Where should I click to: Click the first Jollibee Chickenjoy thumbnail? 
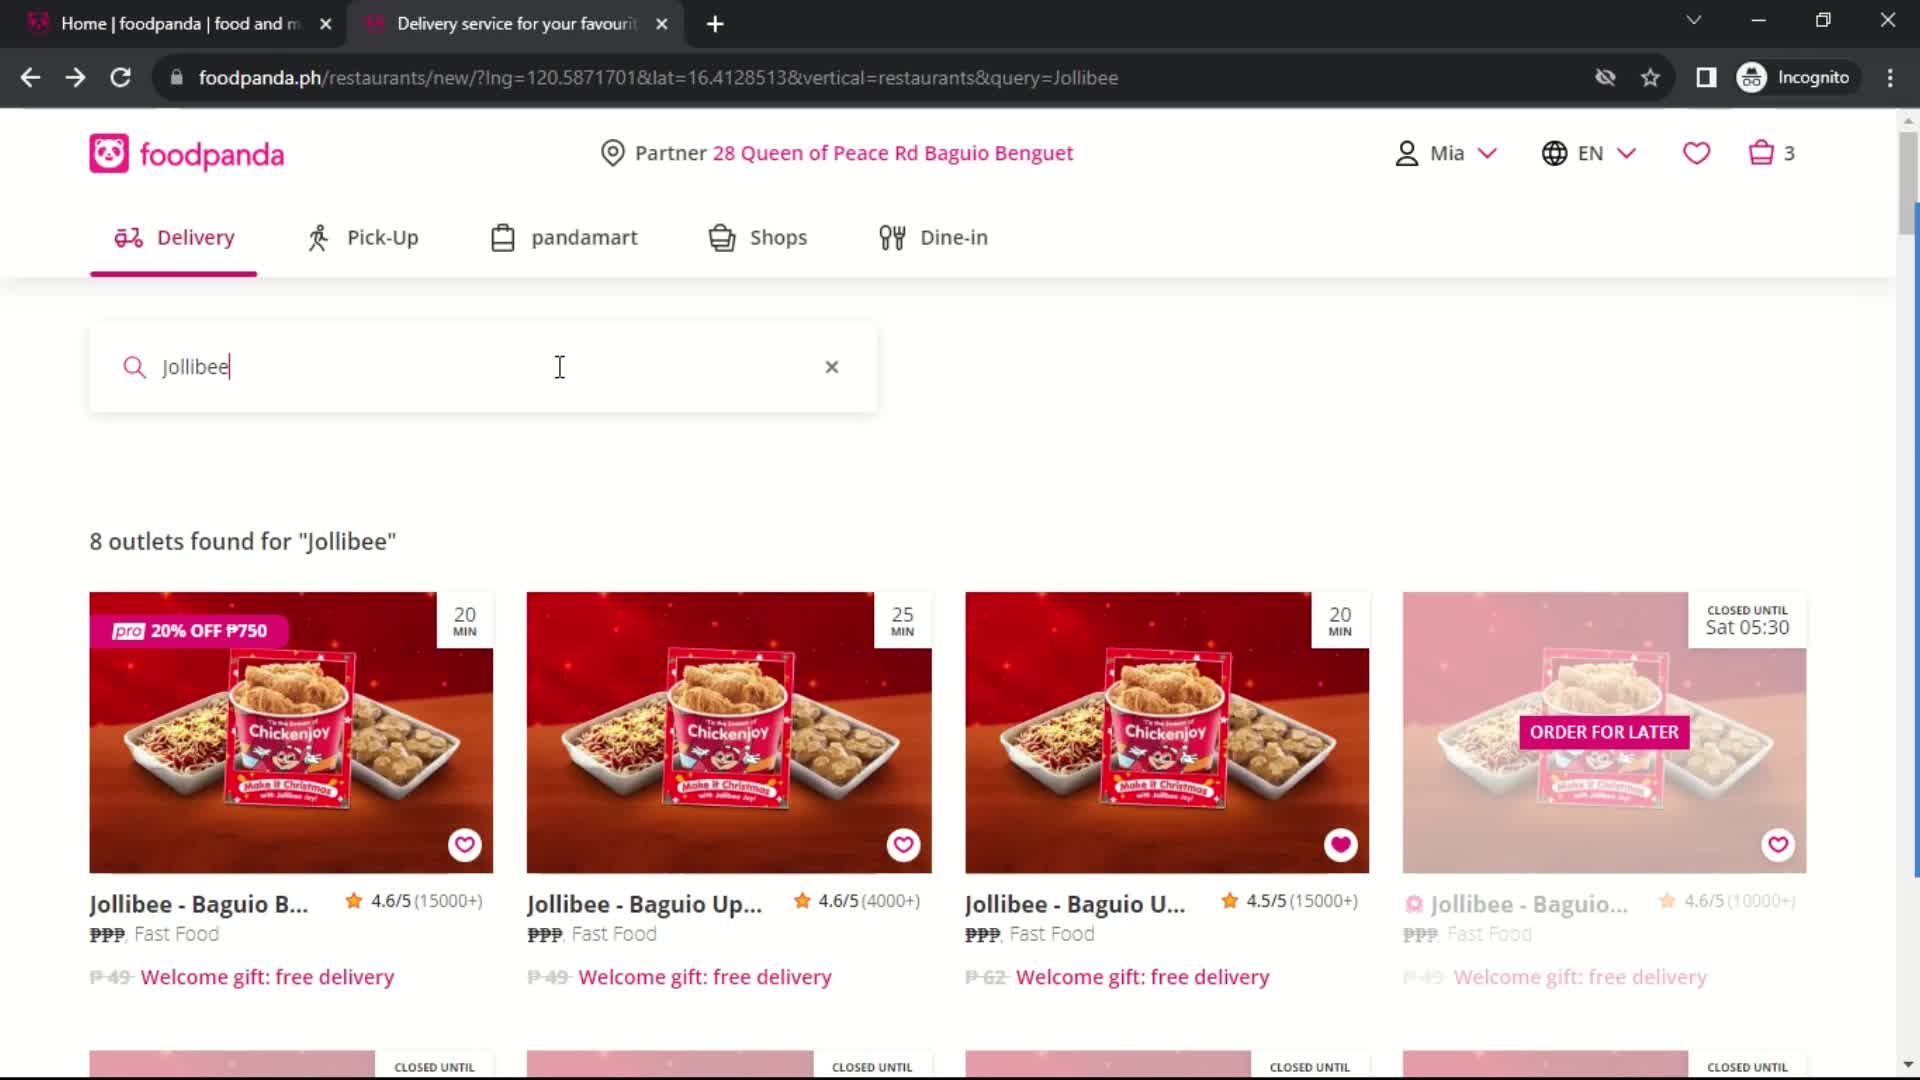[291, 732]
